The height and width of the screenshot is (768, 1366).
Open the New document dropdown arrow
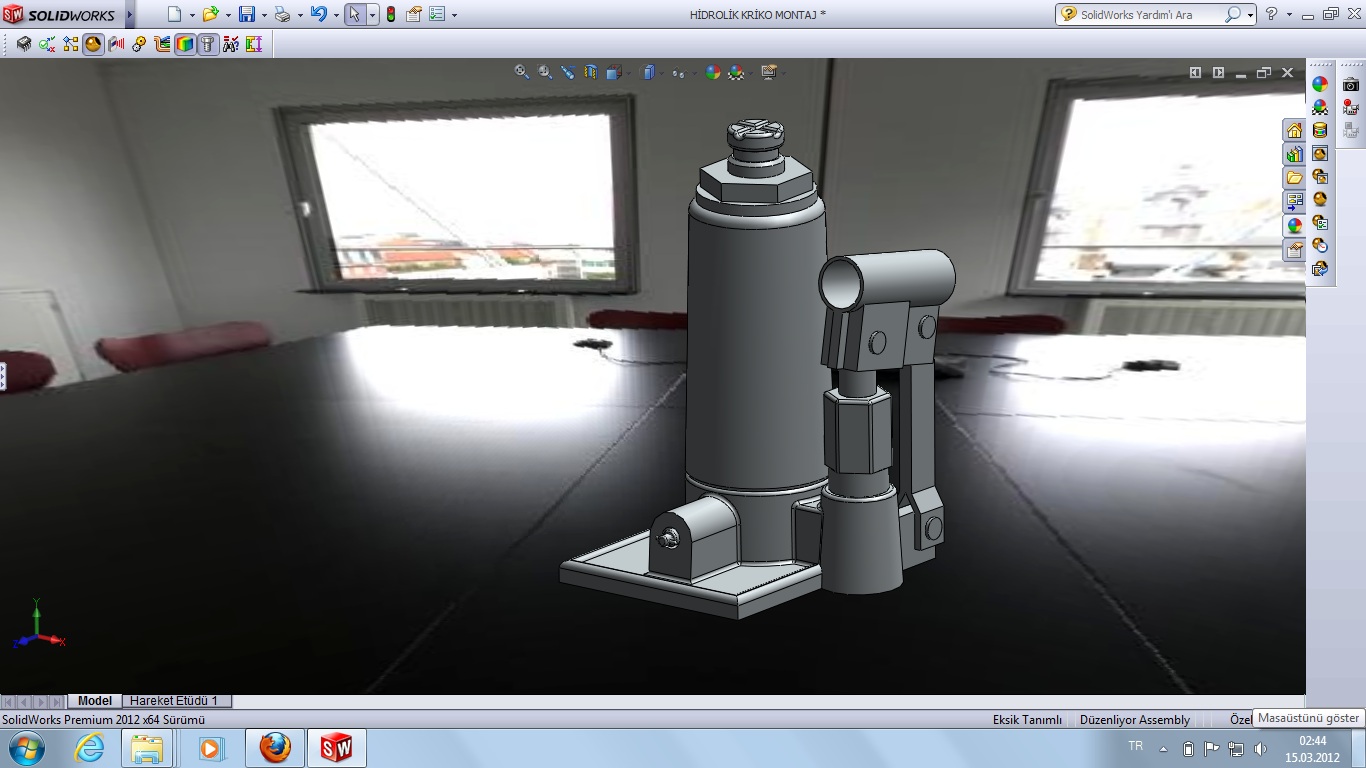coord(191,15)
